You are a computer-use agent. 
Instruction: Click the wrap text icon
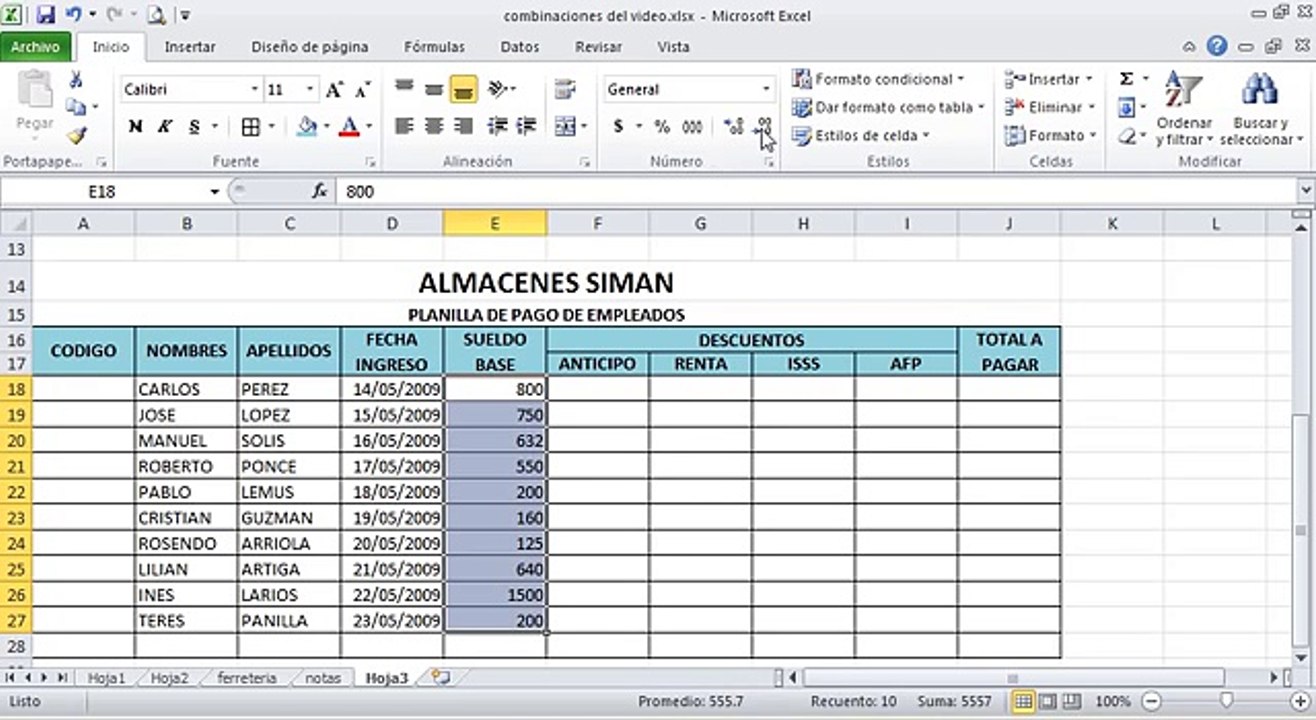565,89
